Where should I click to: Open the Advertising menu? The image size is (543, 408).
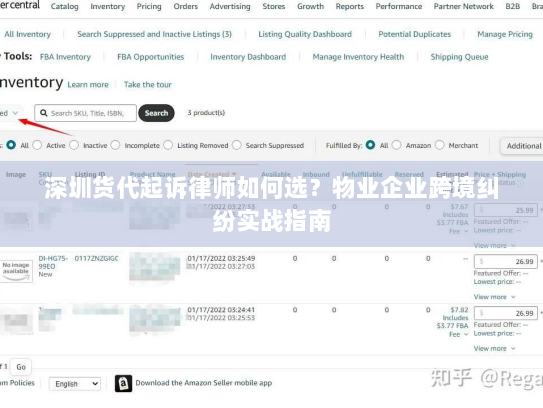[230, 7]
